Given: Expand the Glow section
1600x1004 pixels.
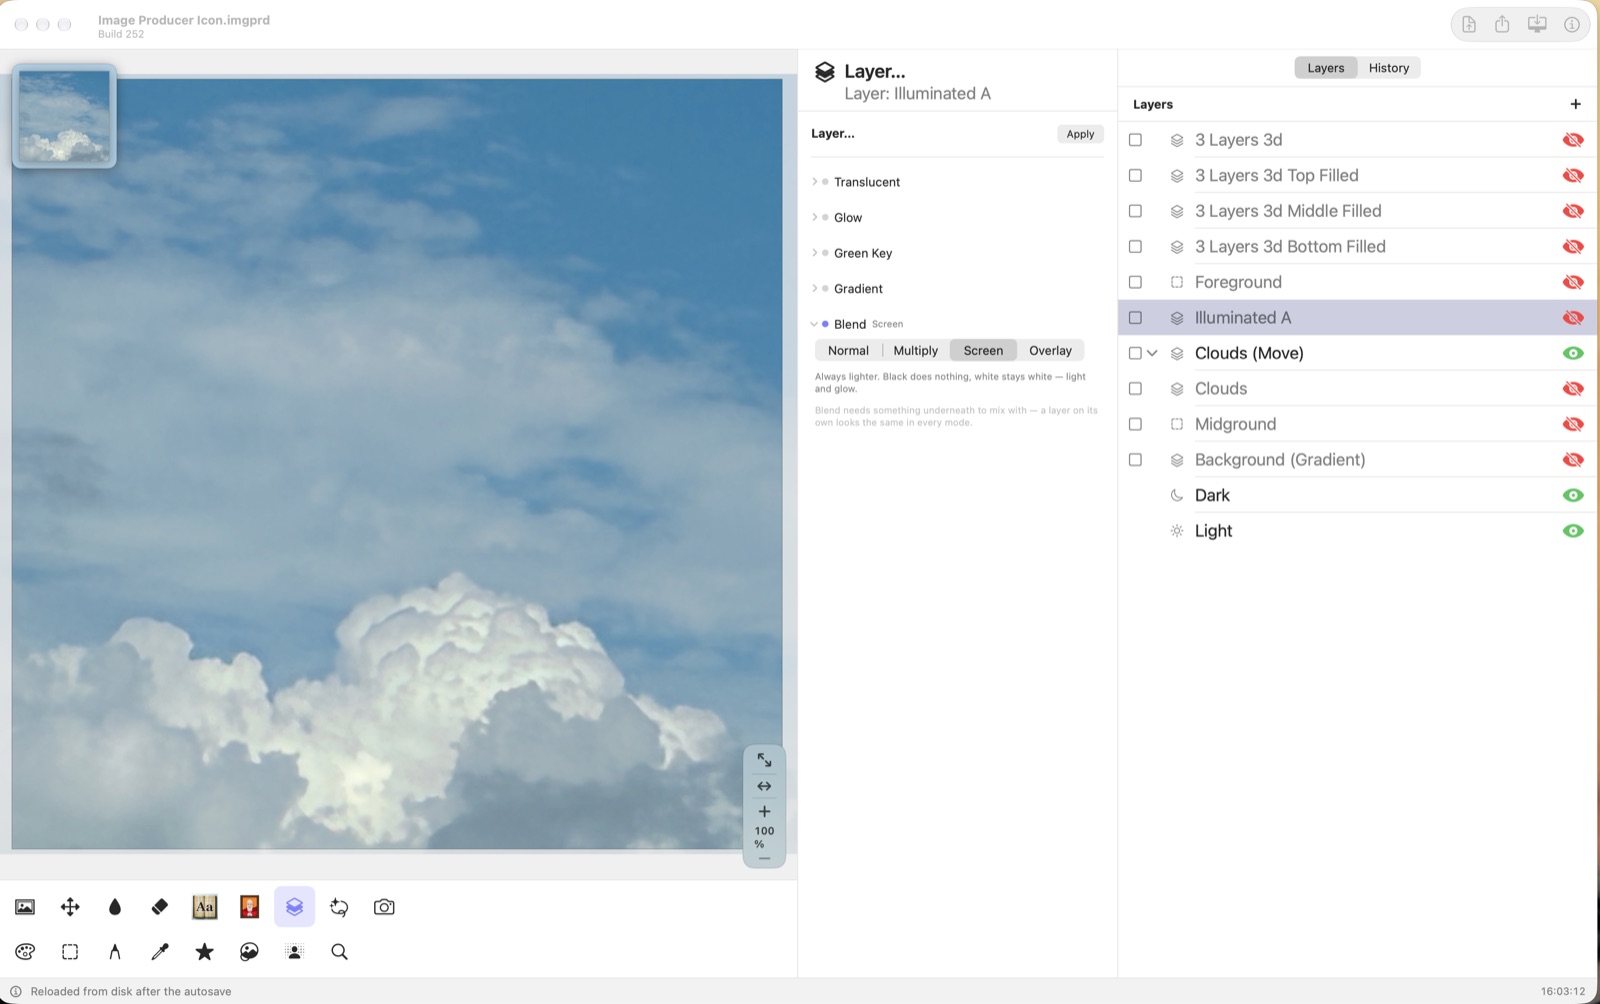Looking at the screenshot, I should 814,217.
